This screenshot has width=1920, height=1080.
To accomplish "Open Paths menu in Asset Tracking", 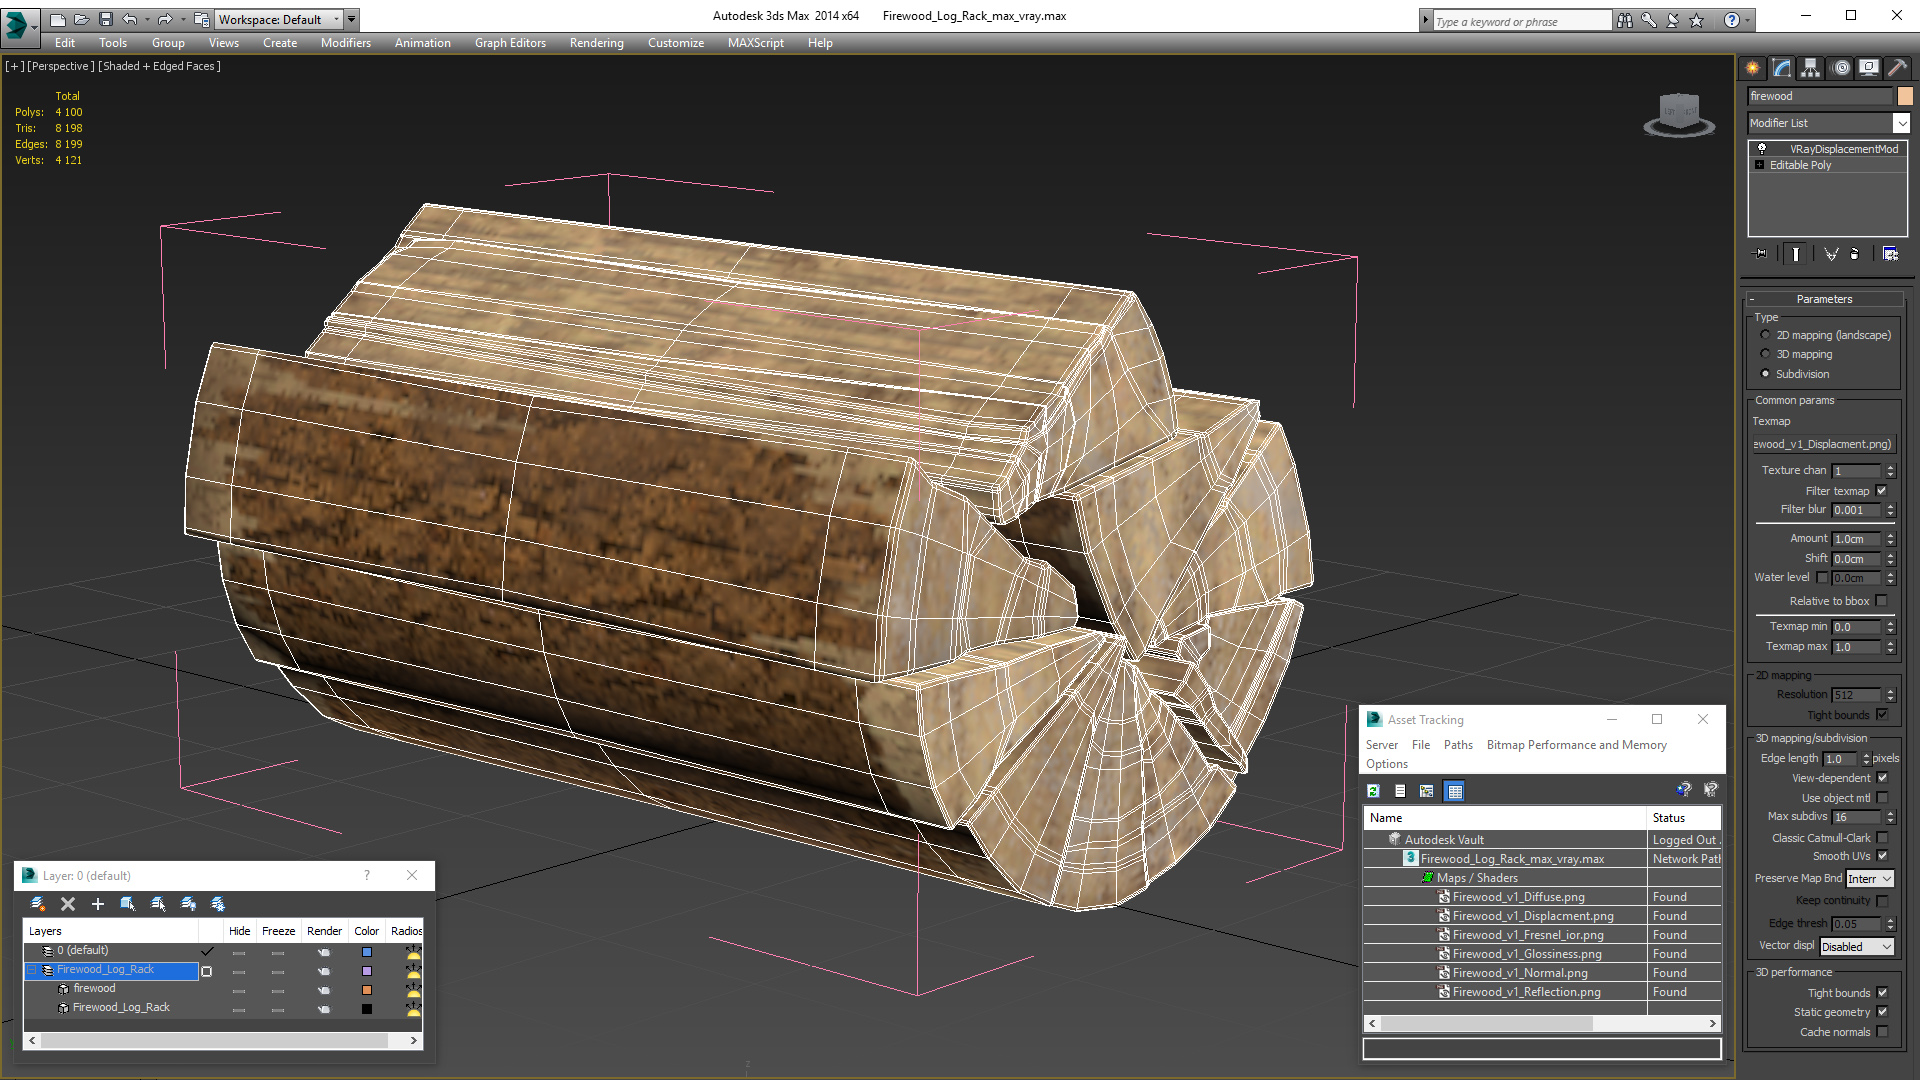I will pos(1458,745).
